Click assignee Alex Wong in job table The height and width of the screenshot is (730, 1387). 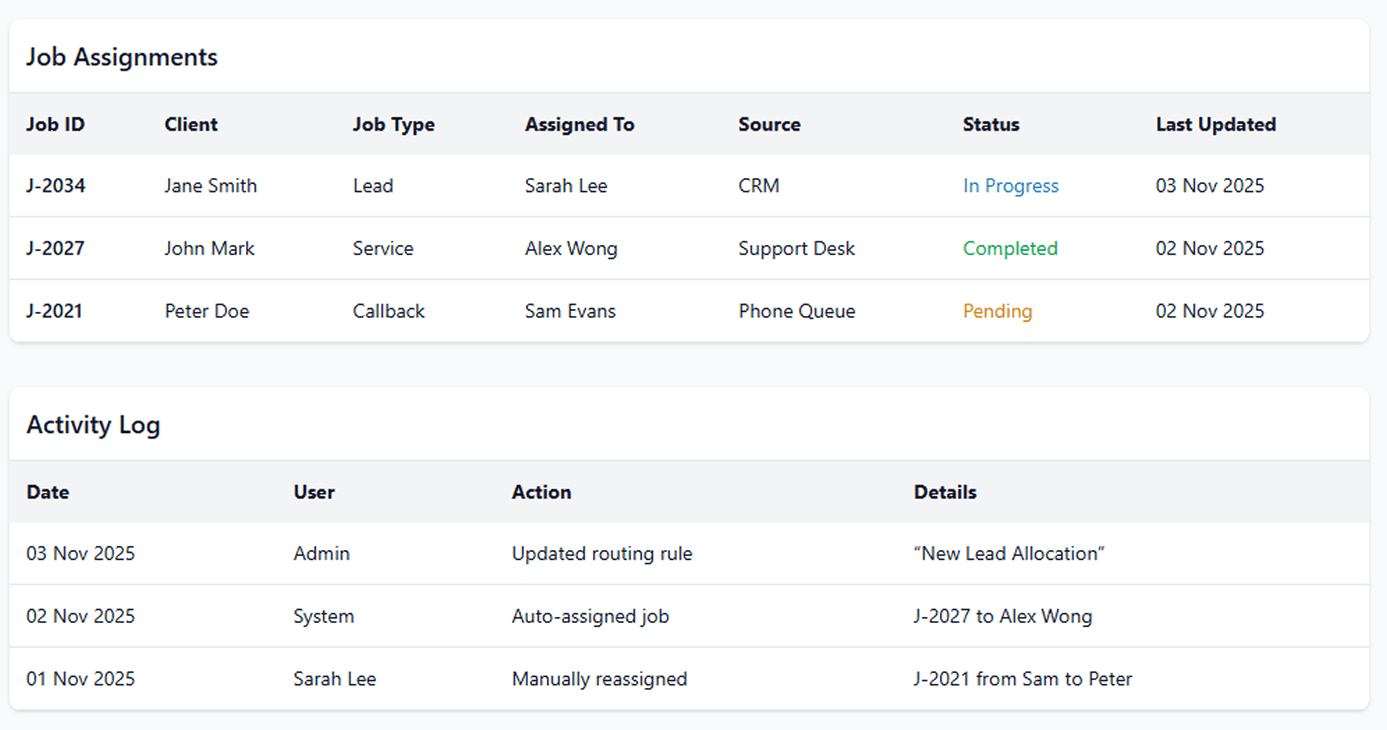point(570,249)
